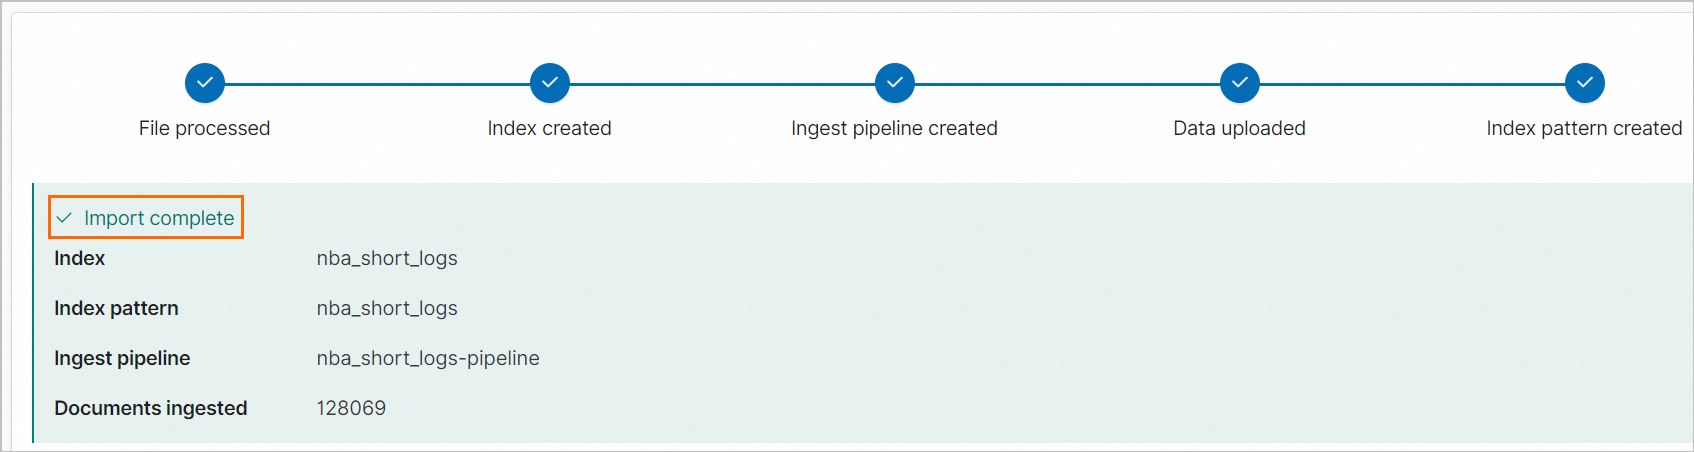The width and height of the screenshot is (1694, 452).
Task: Click the green checkmark beside Import complete
Action: (x=64, y=218)
